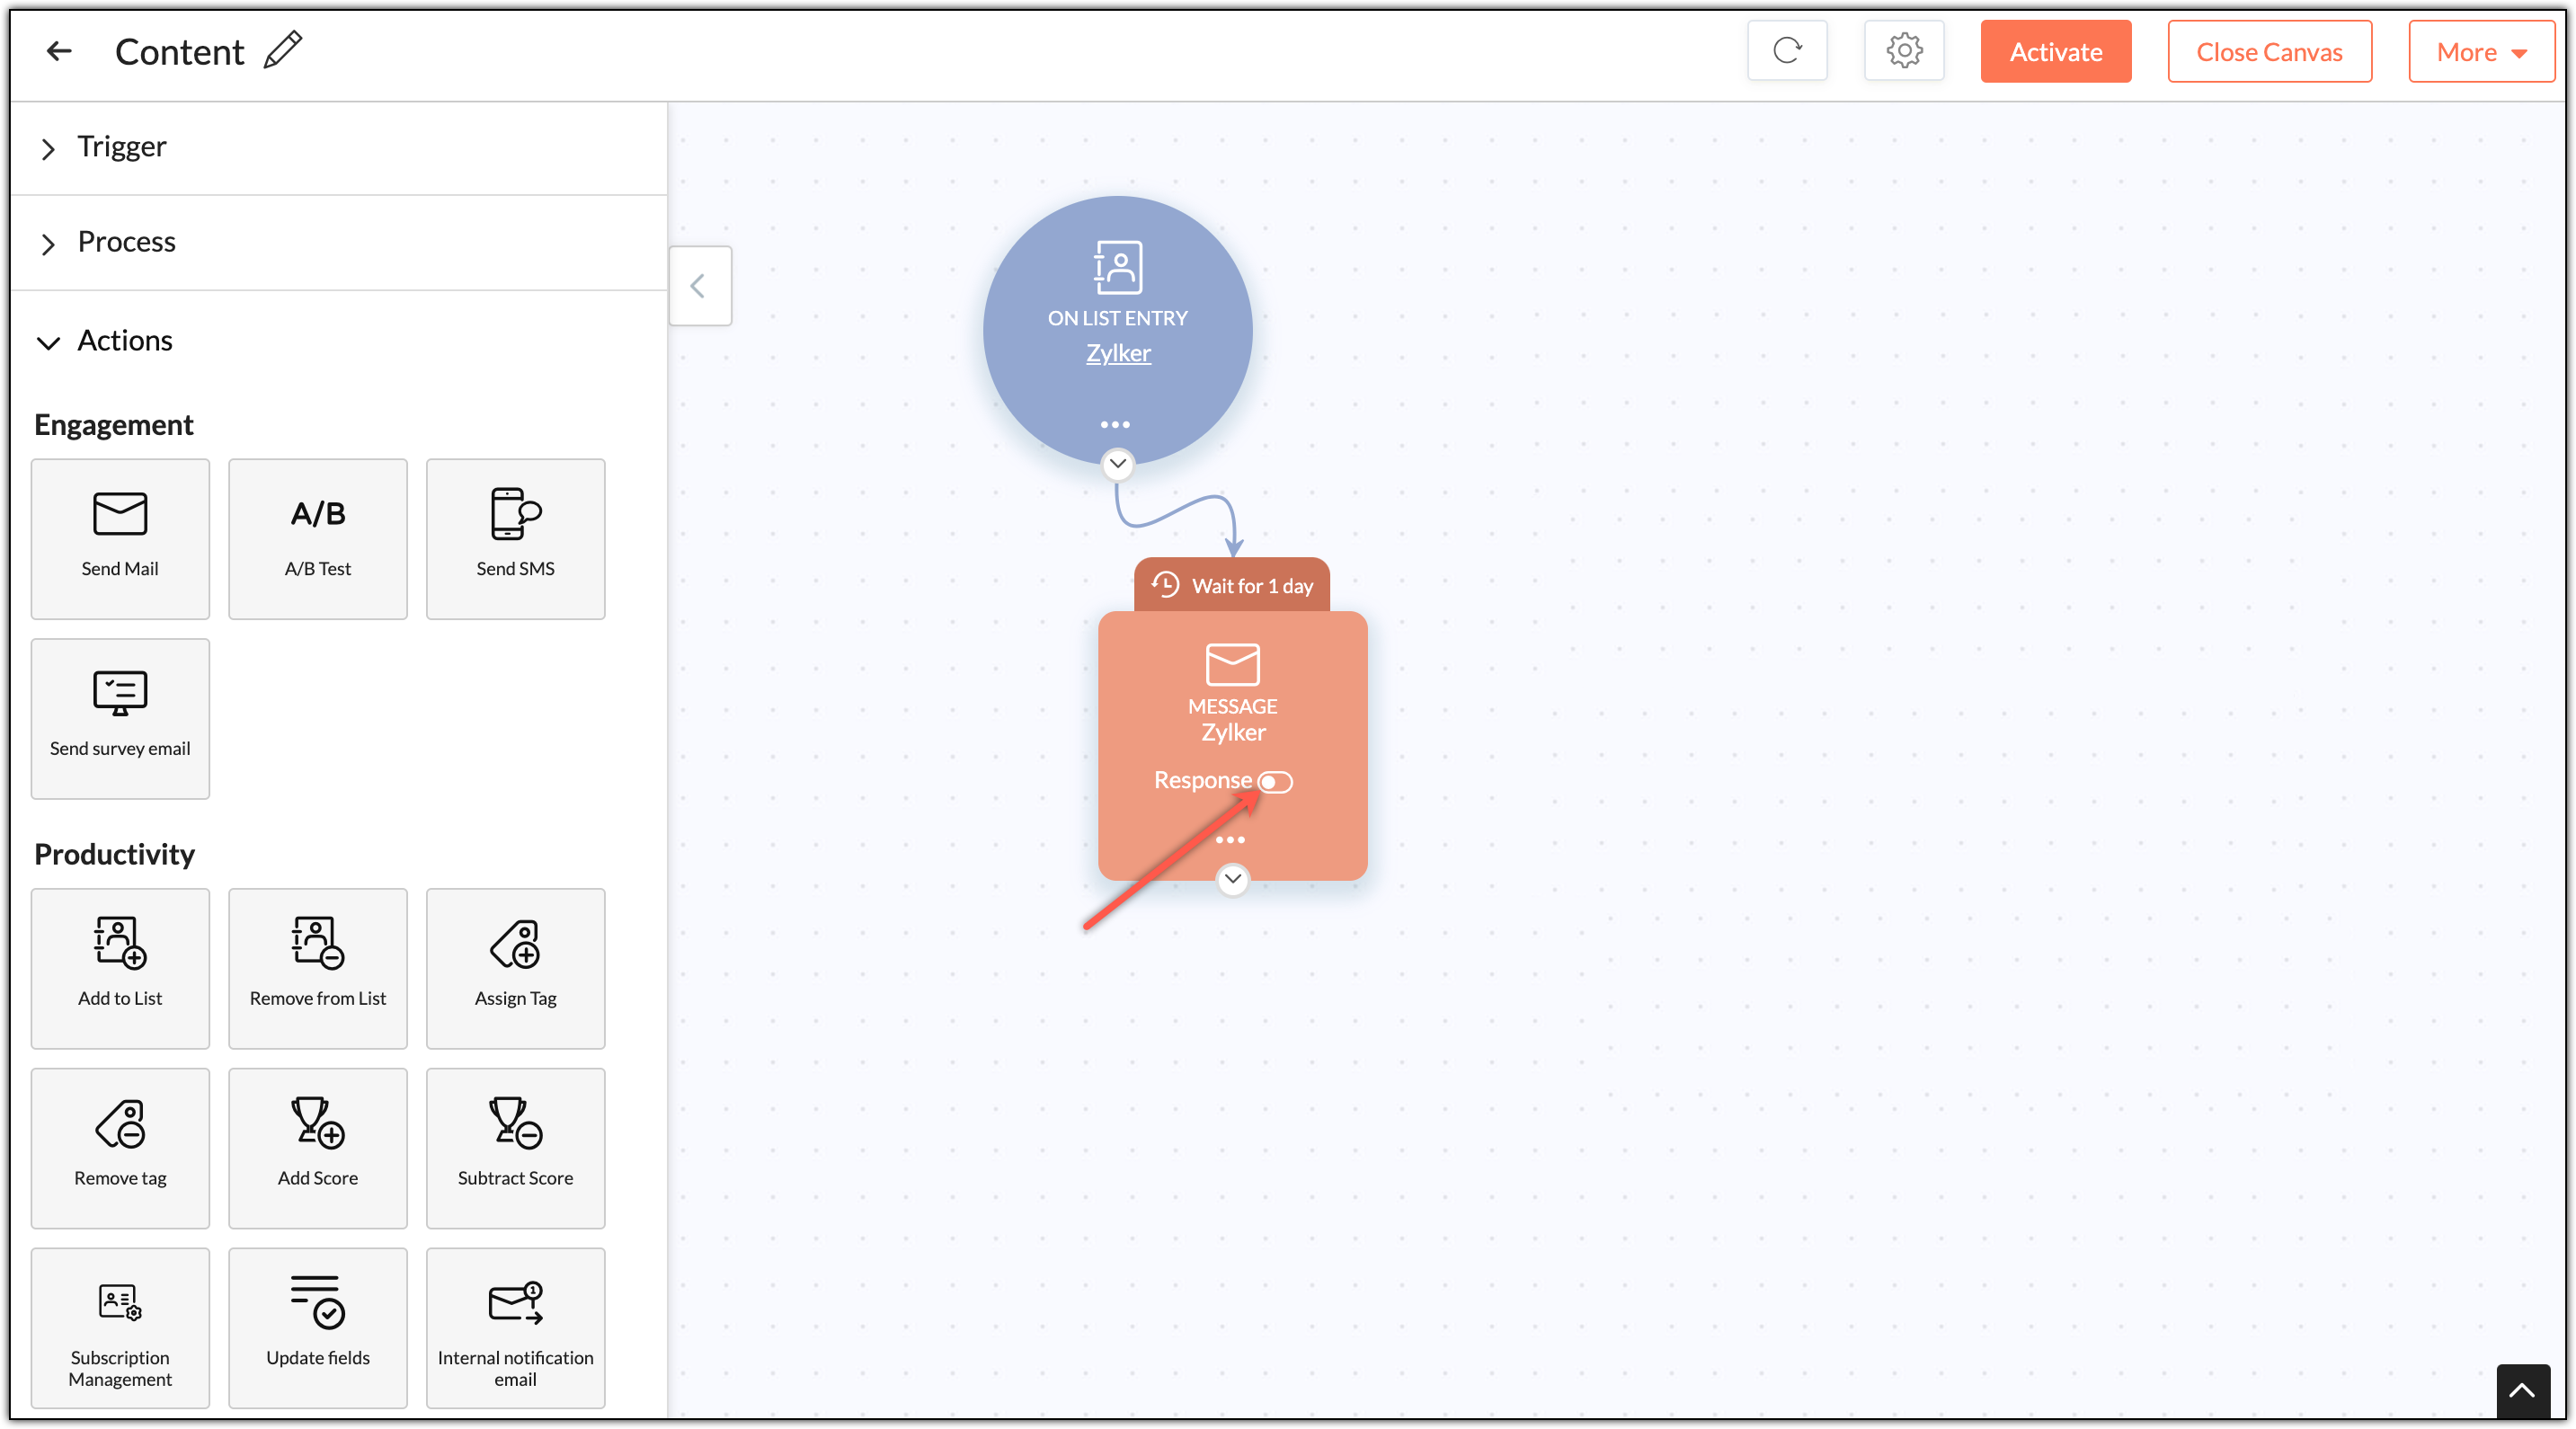
Task: Expand the Trigger section
Action: click(x=338, y=147)
